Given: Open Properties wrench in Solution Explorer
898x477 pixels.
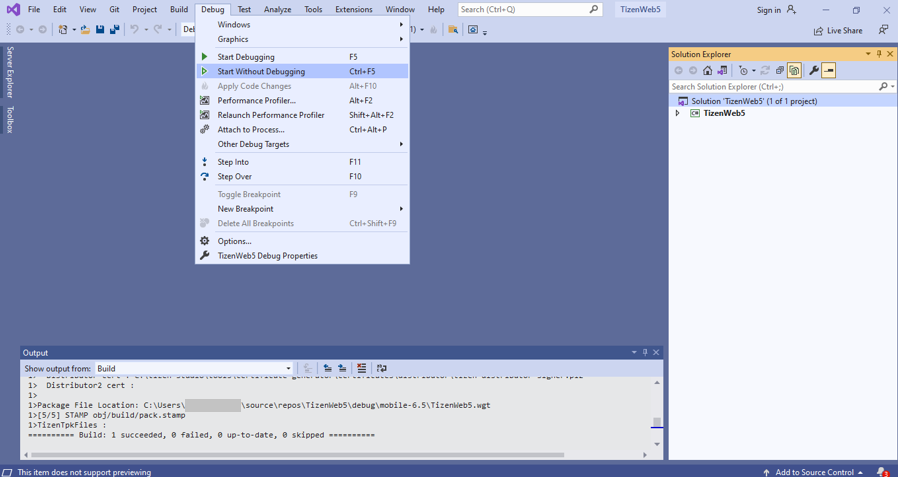Looking at the screenshot, I should tap(813, 71).
